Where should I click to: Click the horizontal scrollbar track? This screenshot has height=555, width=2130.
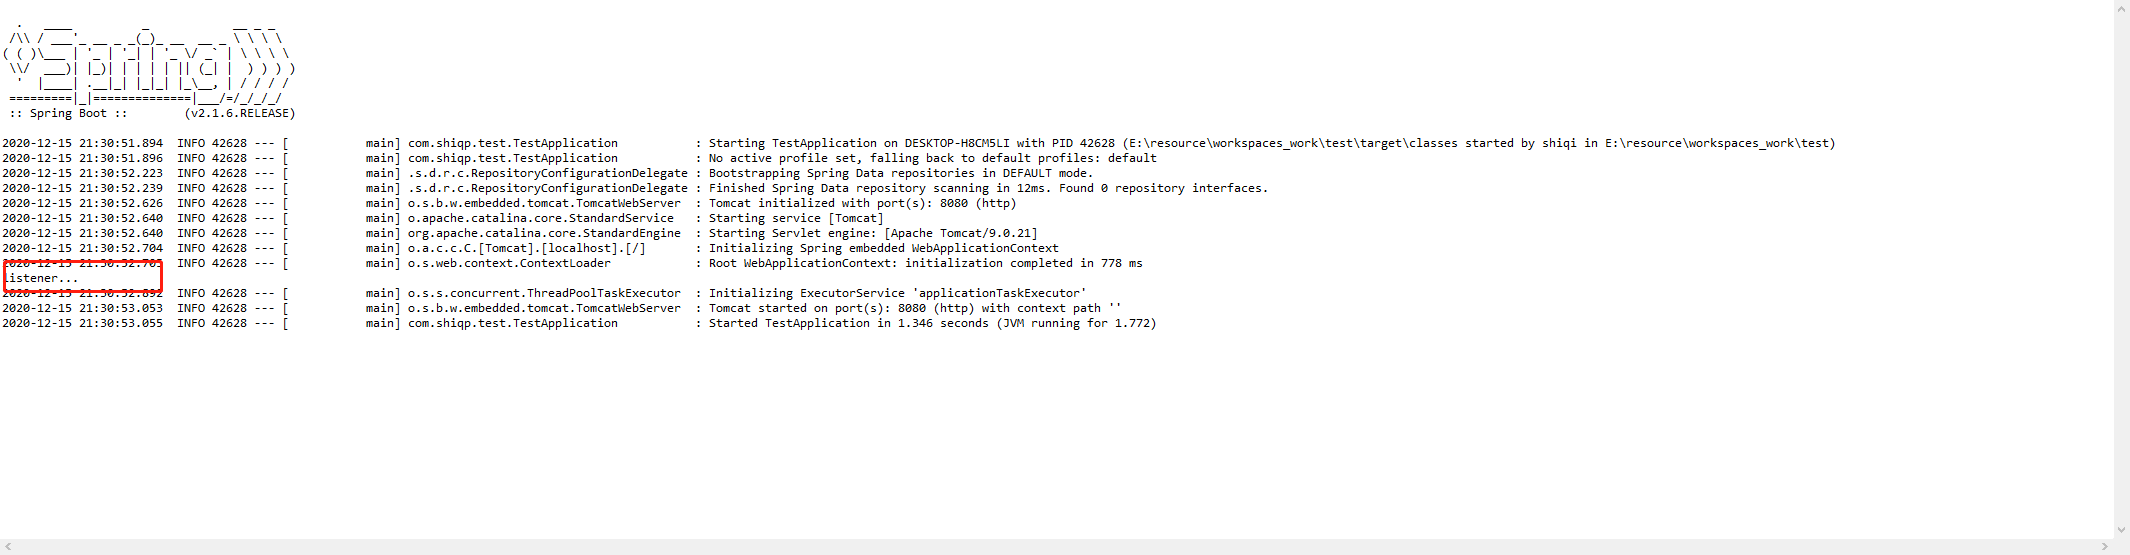coord(1056,547)
